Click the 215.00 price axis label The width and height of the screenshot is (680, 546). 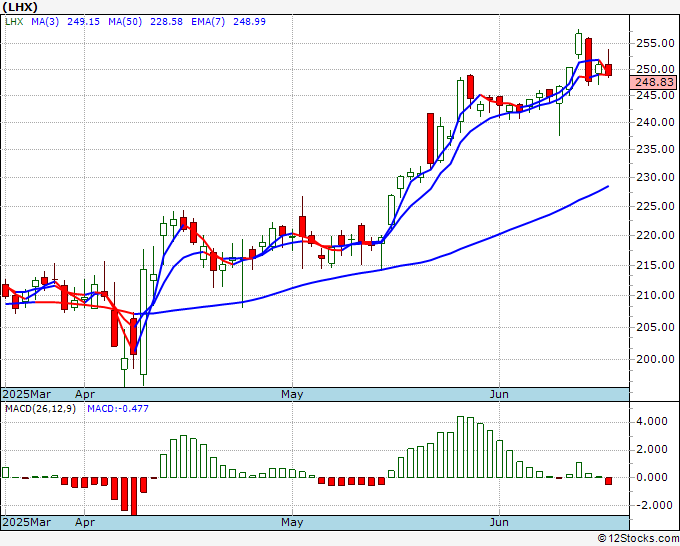pyautogui.click(x=655, y=265)
